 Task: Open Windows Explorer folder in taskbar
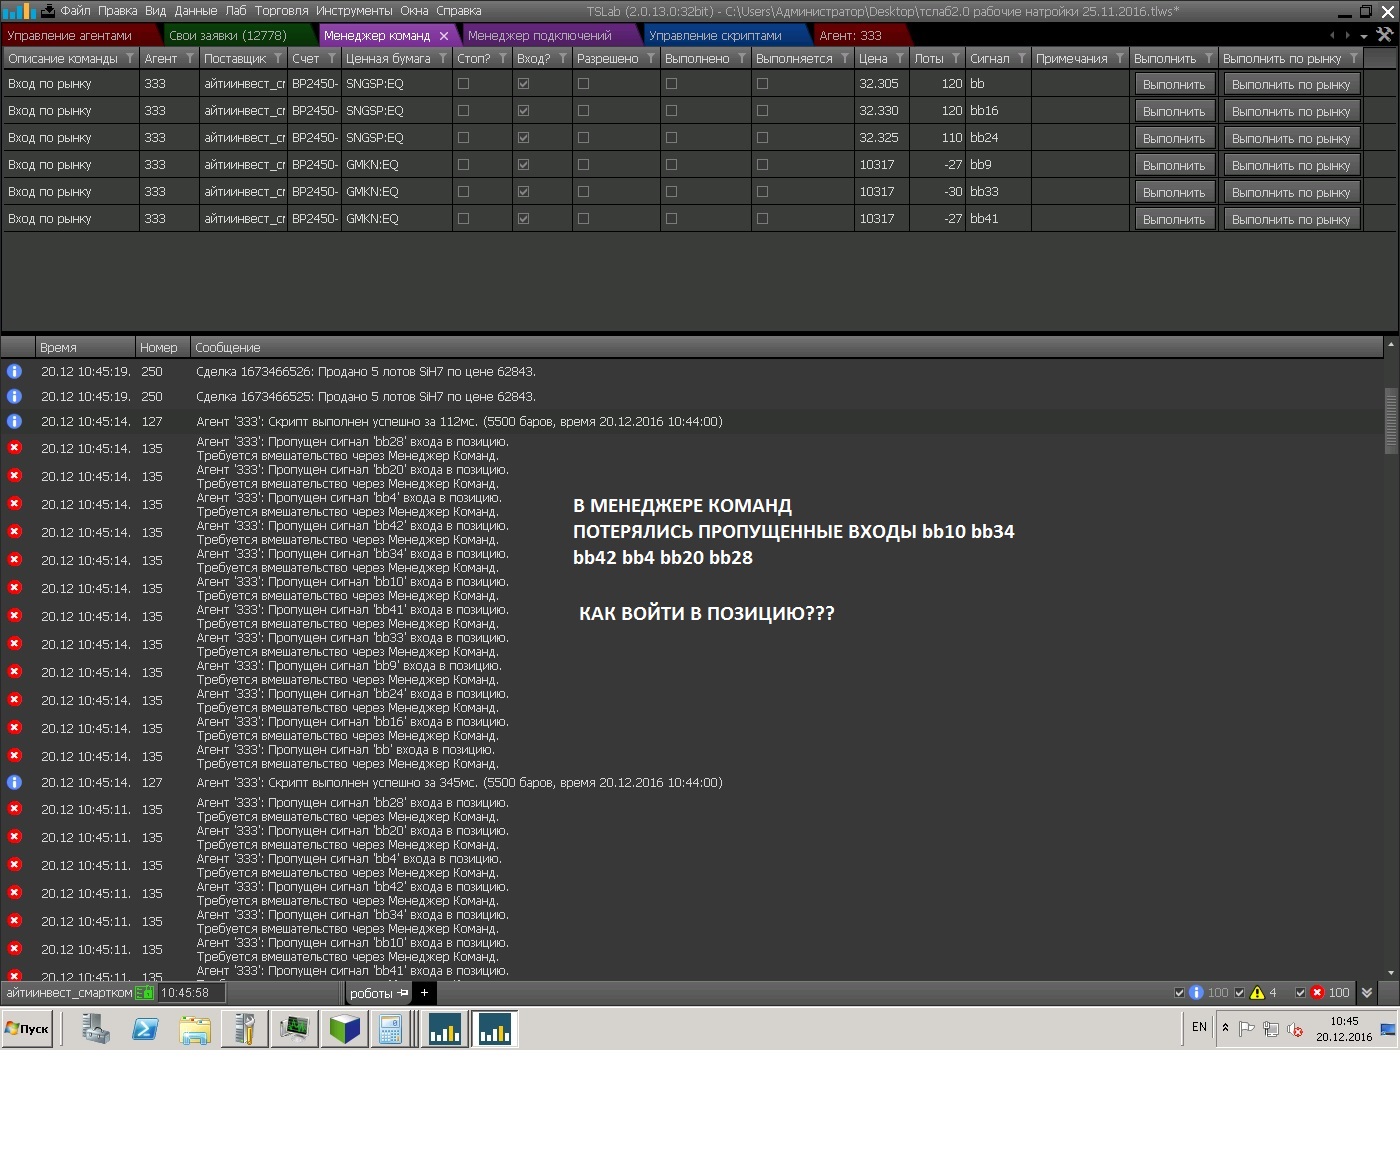195,1029
